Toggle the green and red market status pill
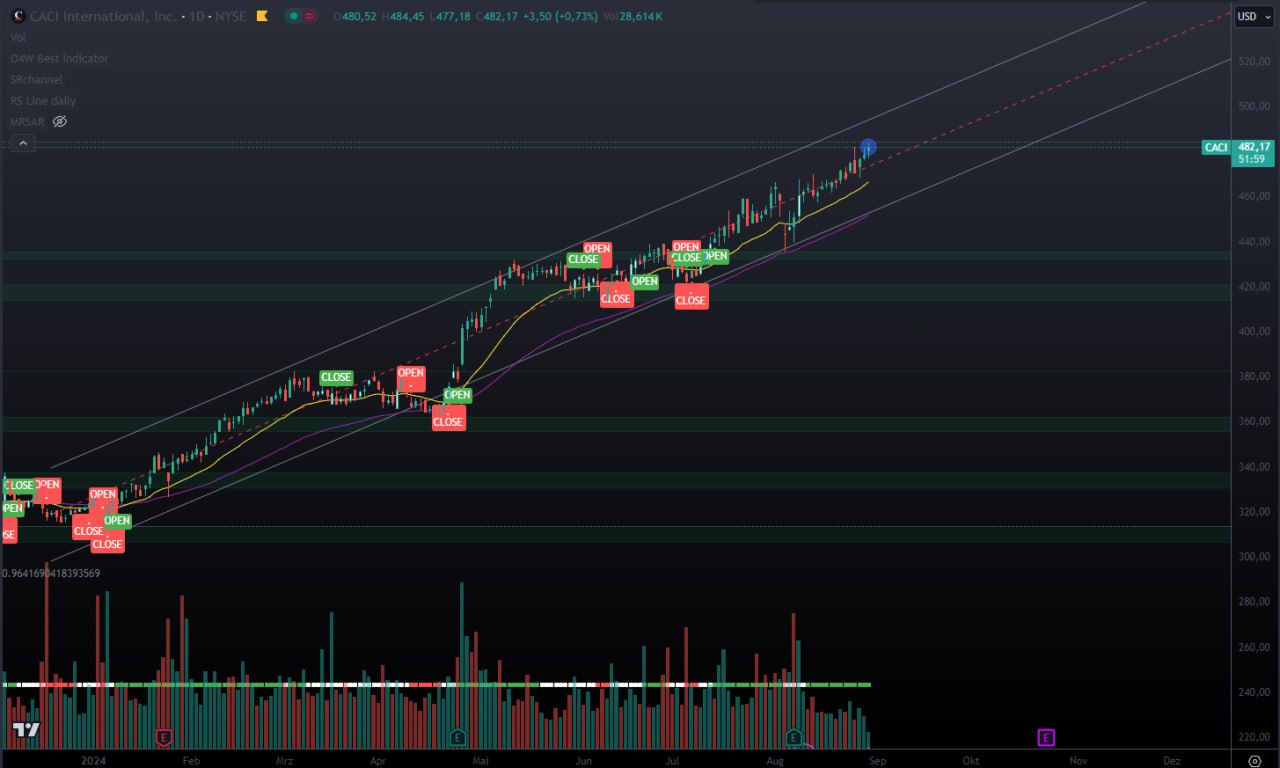 pyautogui.click(x=300, y=16)
